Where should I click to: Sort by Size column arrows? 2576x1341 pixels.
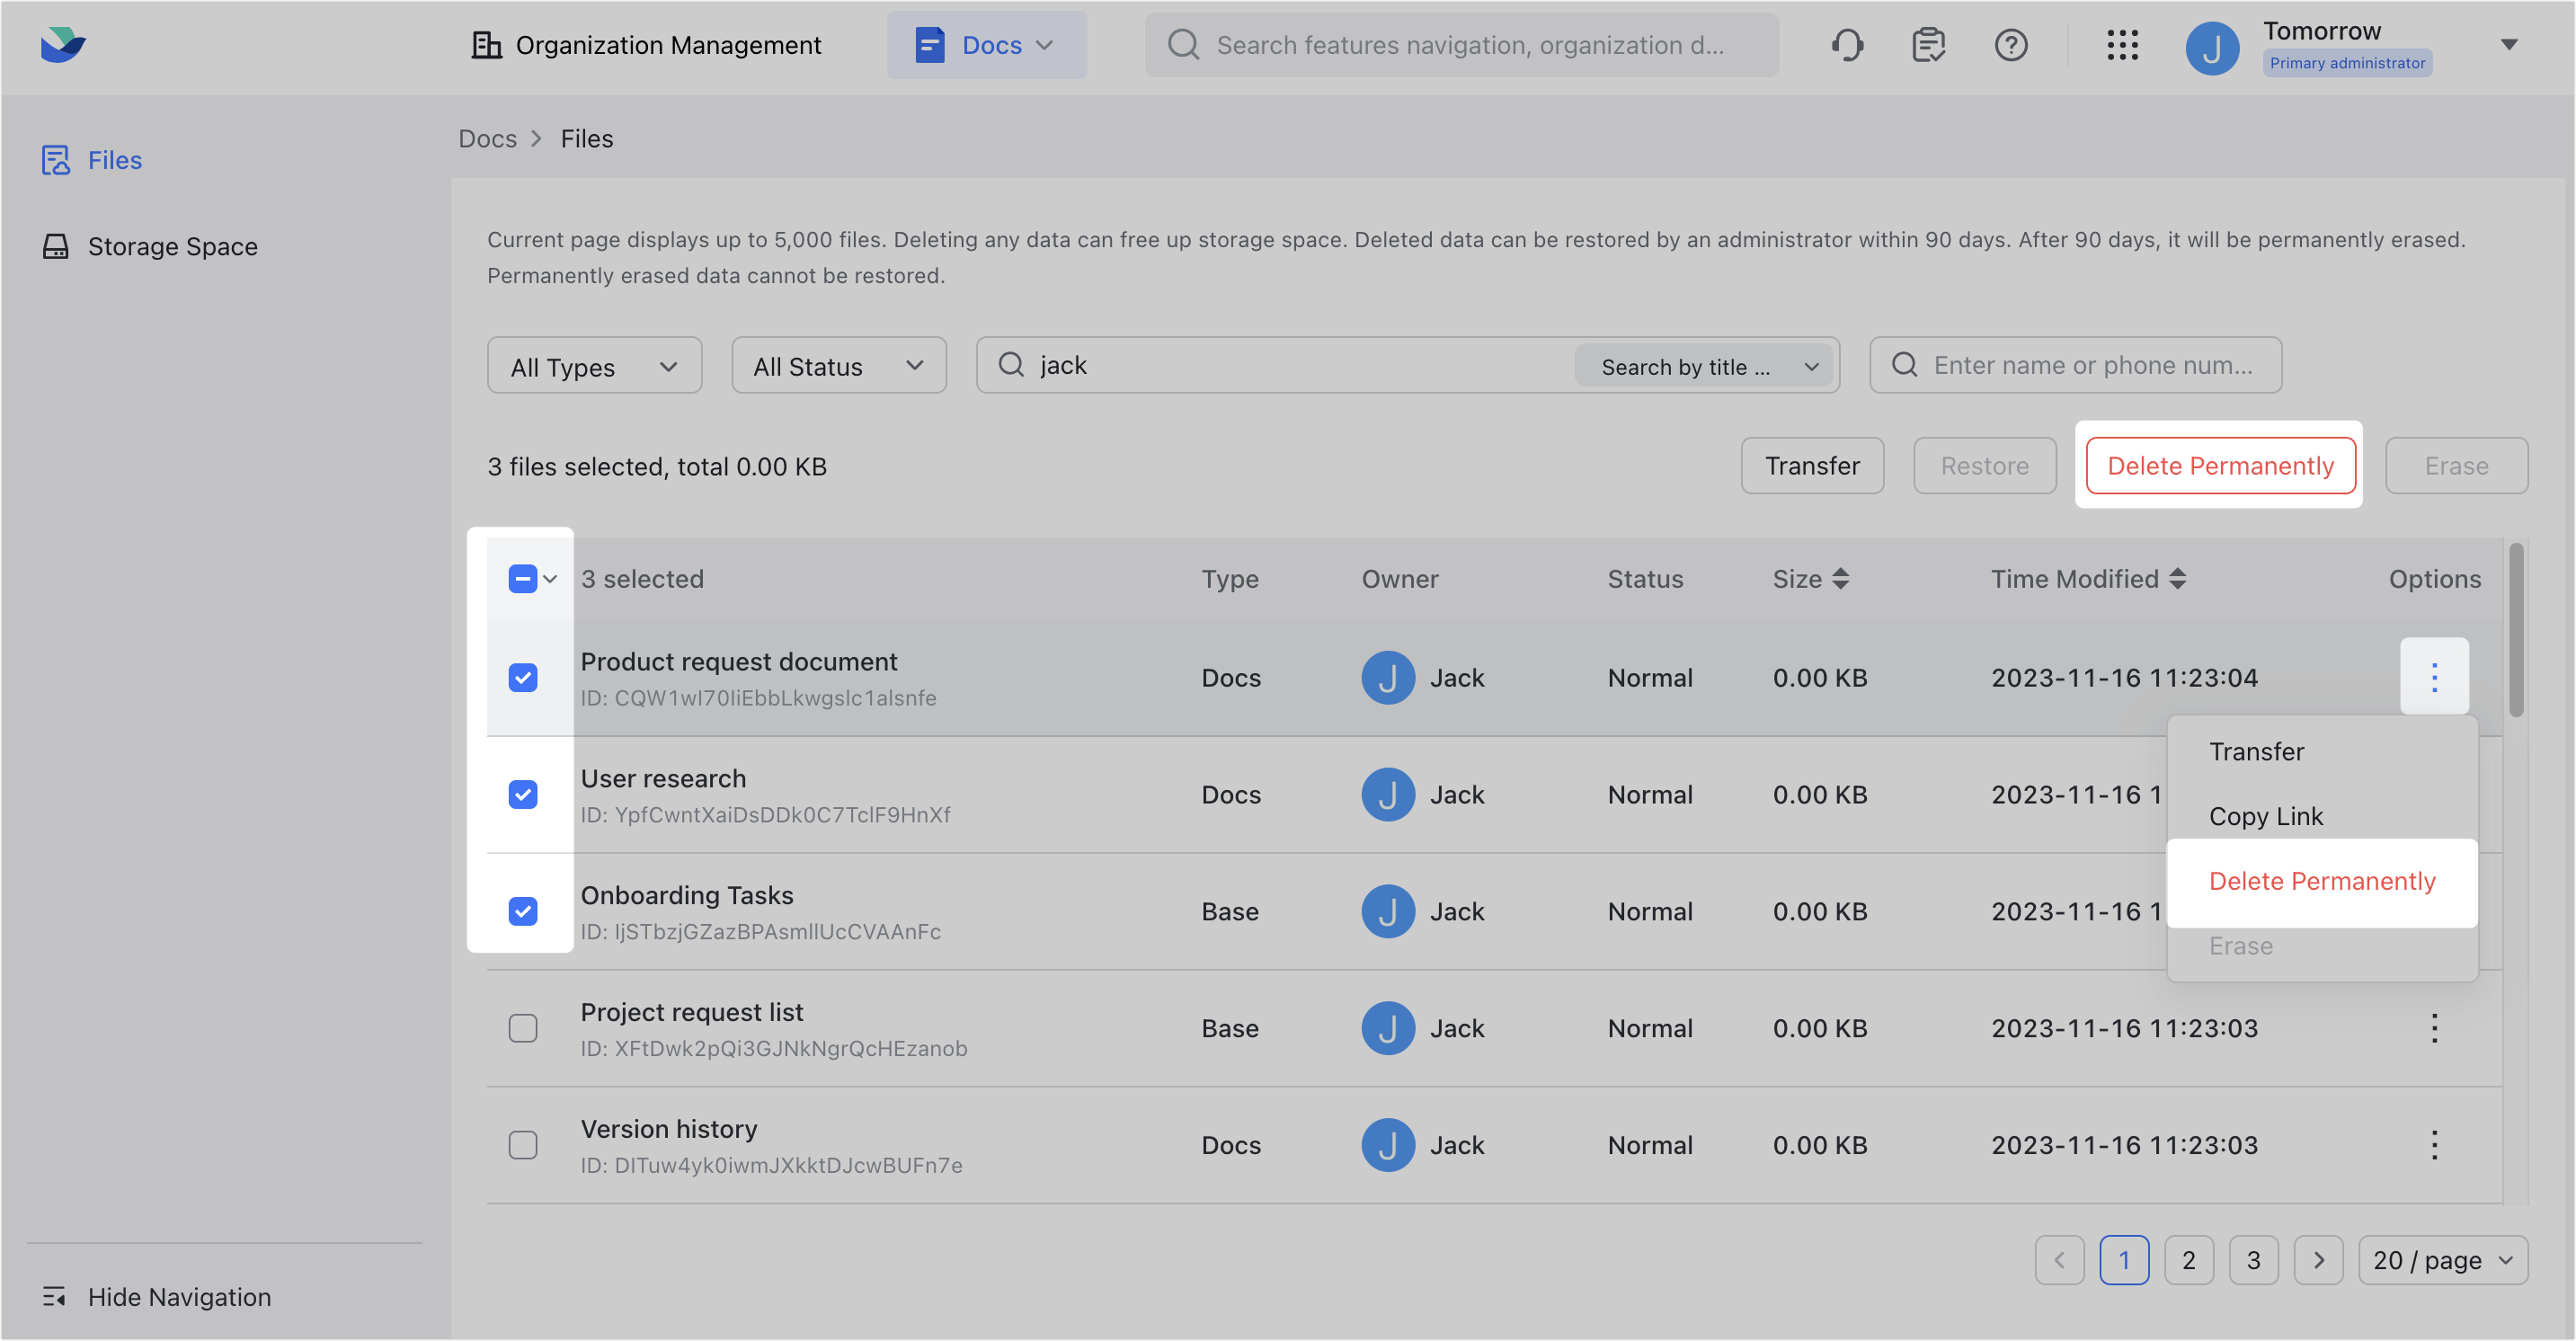coord(1840,579)
